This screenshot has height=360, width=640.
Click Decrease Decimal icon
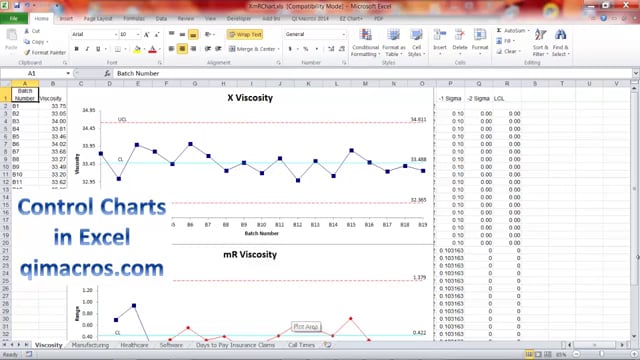(x=342, y=49)
